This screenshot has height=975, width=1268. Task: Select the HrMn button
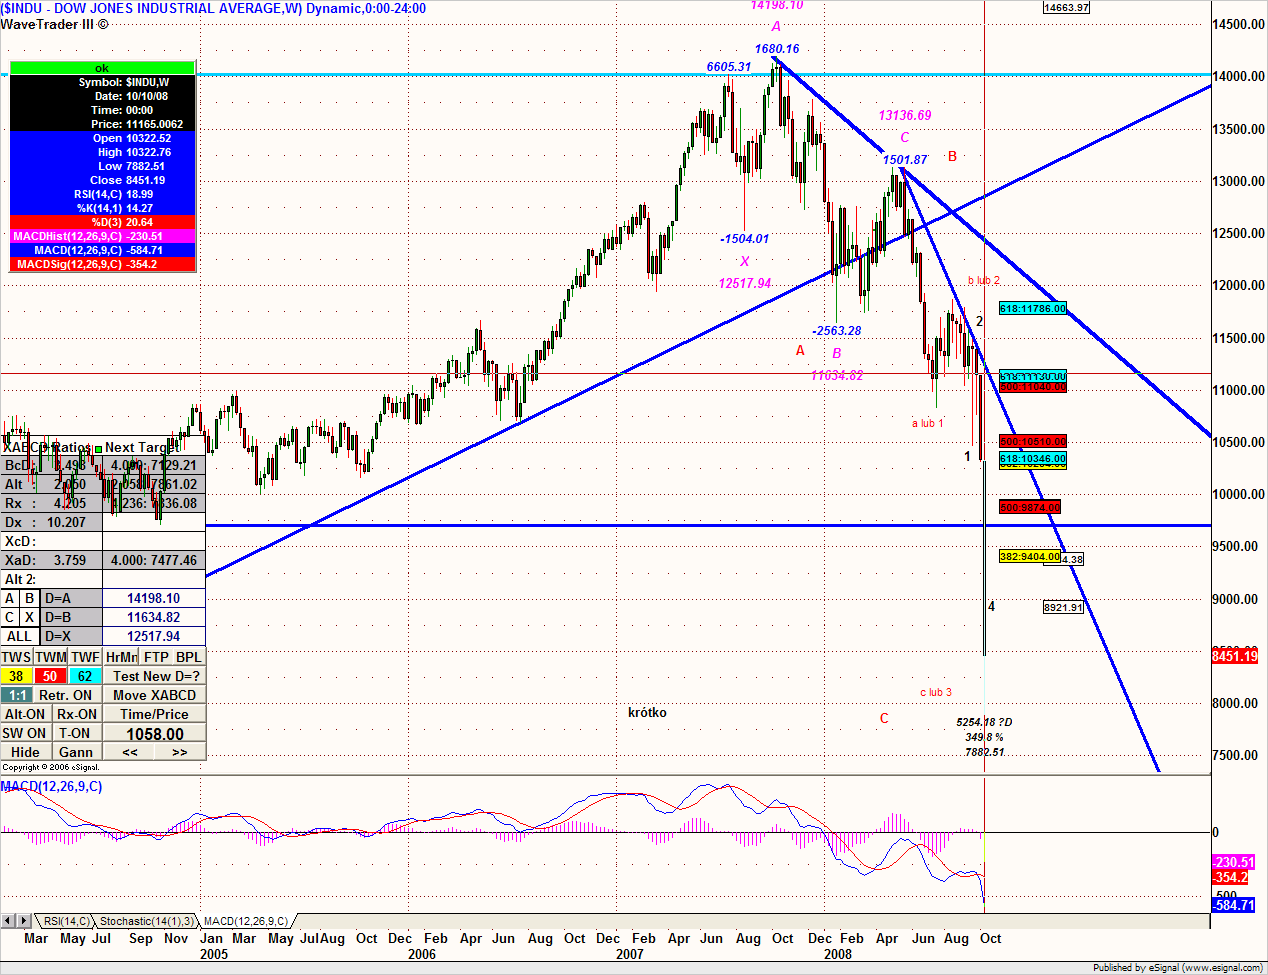click(x=121, y=657)
